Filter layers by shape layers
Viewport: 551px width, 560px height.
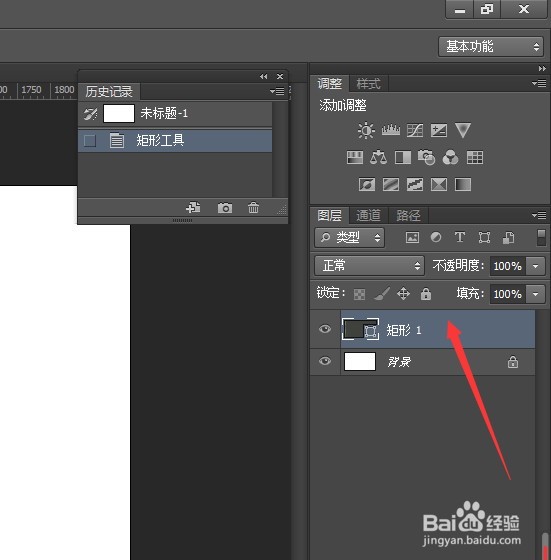[484, 238]
